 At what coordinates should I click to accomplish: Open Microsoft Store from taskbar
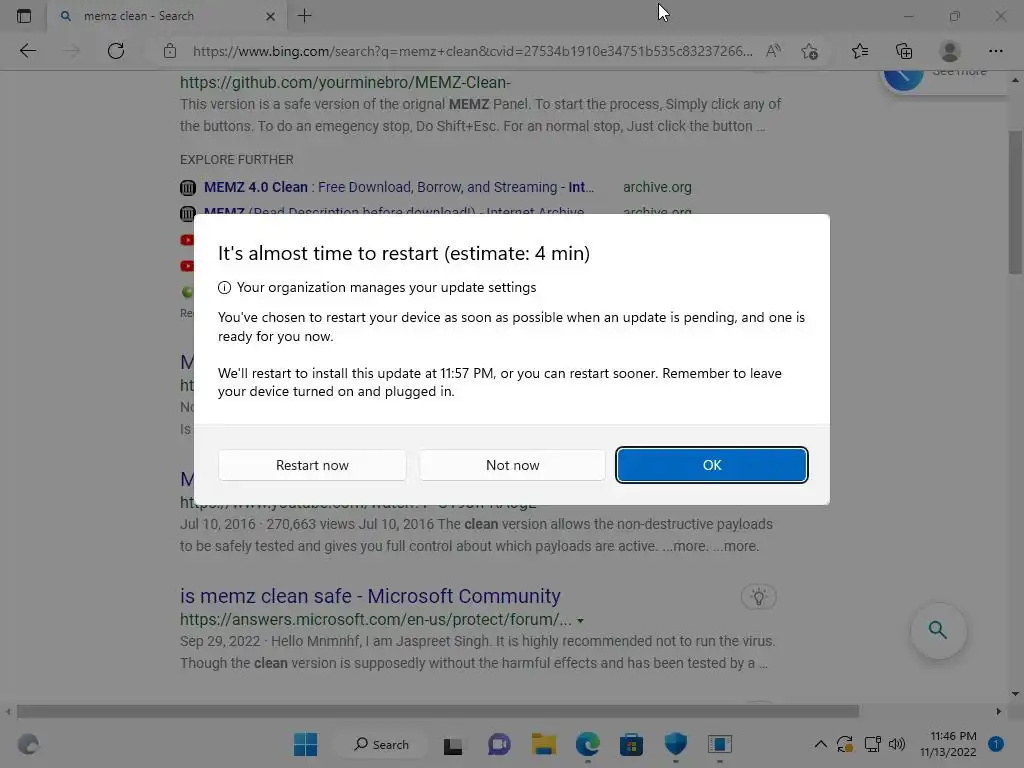631,744
